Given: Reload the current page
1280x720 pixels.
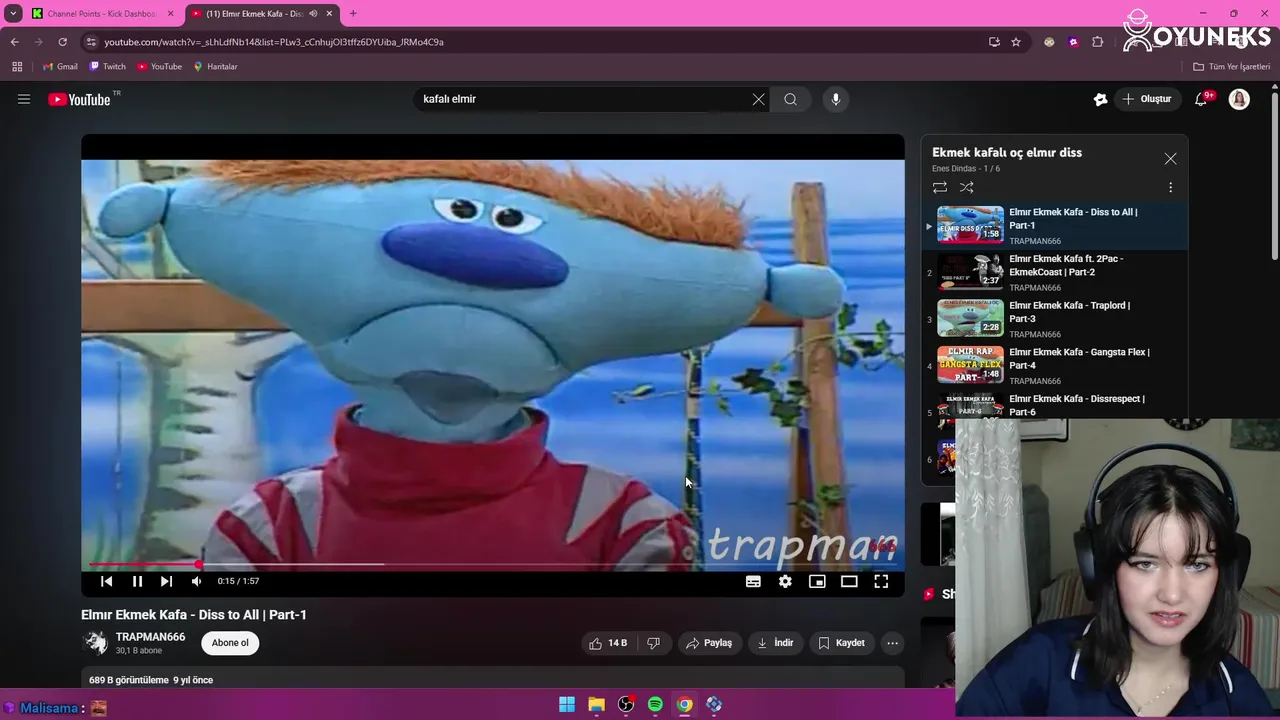Looking at the screenshot, I should 62,42.
